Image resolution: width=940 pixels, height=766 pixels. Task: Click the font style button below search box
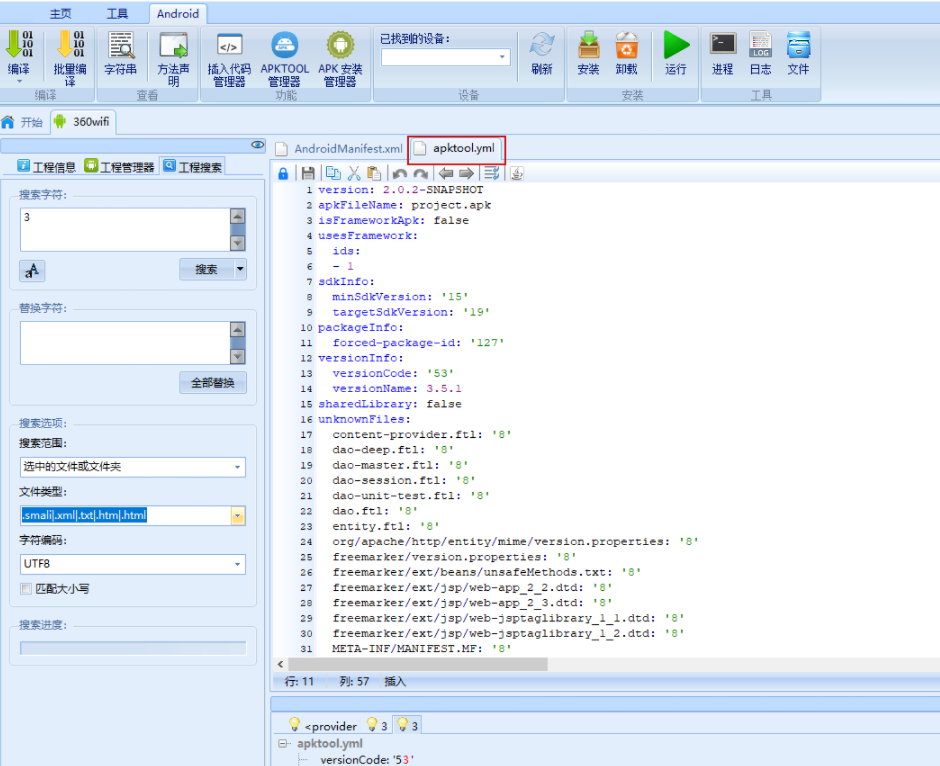32,271
